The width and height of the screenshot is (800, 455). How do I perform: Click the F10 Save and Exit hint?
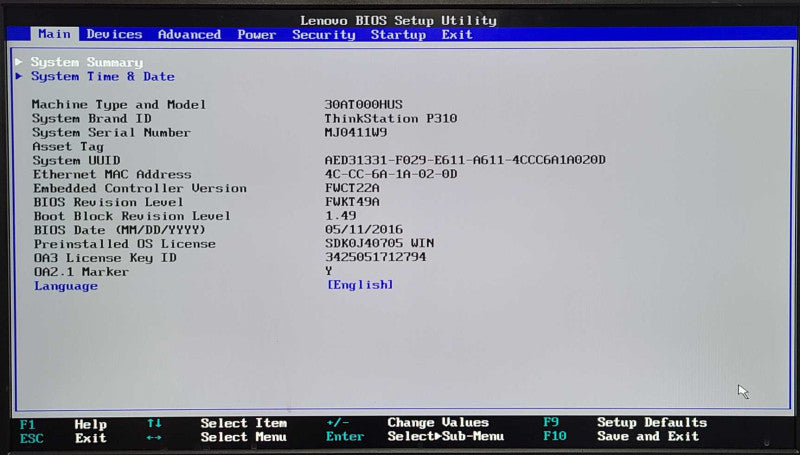coord(621,437)
